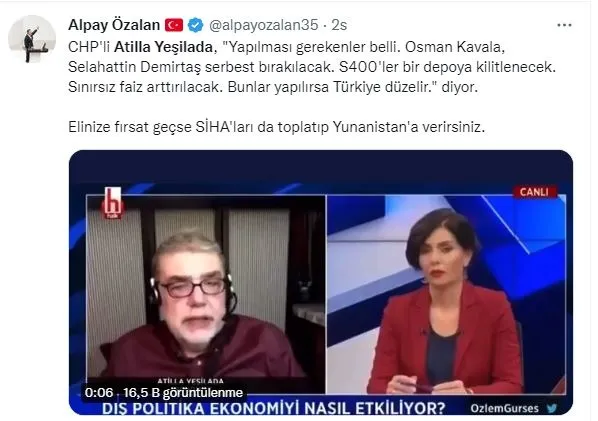Click the blue verified badge
The width and height of the screenshot is (598, 421).
pyautogui.click(x=196, y=25)
